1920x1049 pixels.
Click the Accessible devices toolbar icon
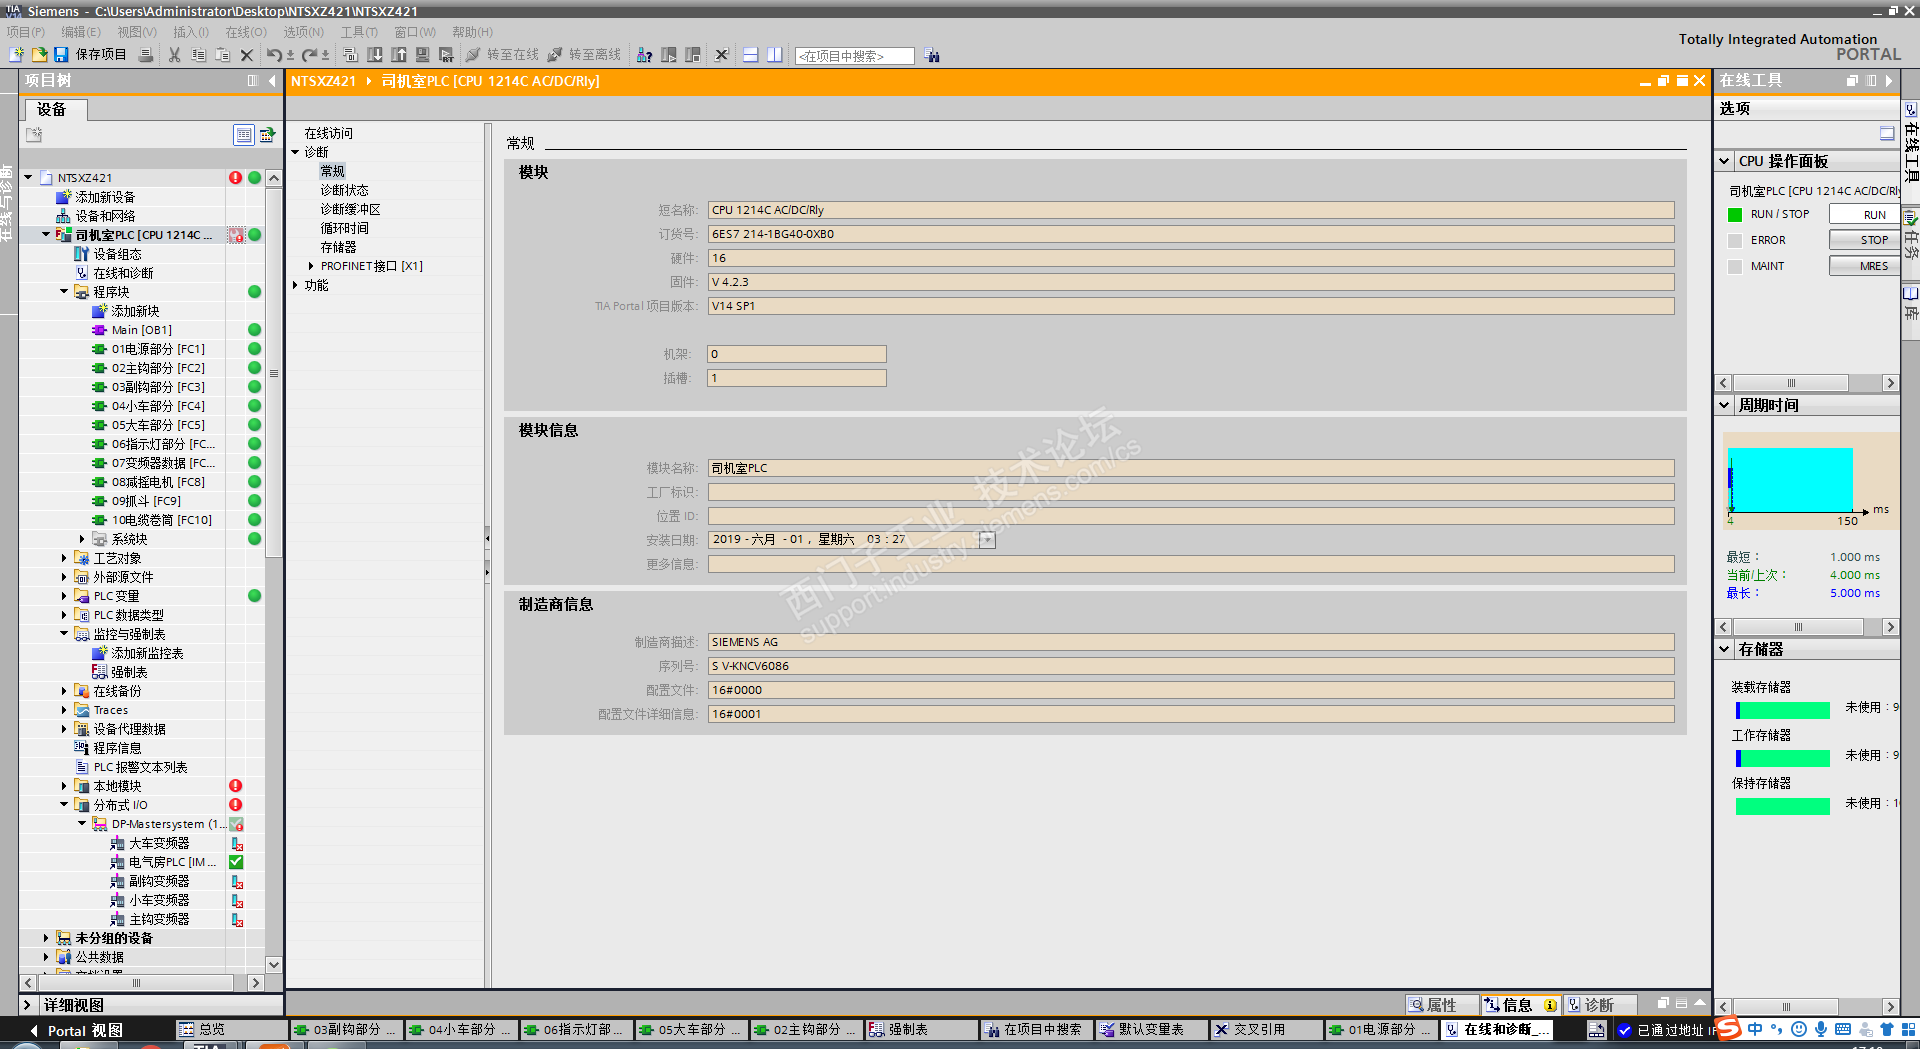coord(645,55)
